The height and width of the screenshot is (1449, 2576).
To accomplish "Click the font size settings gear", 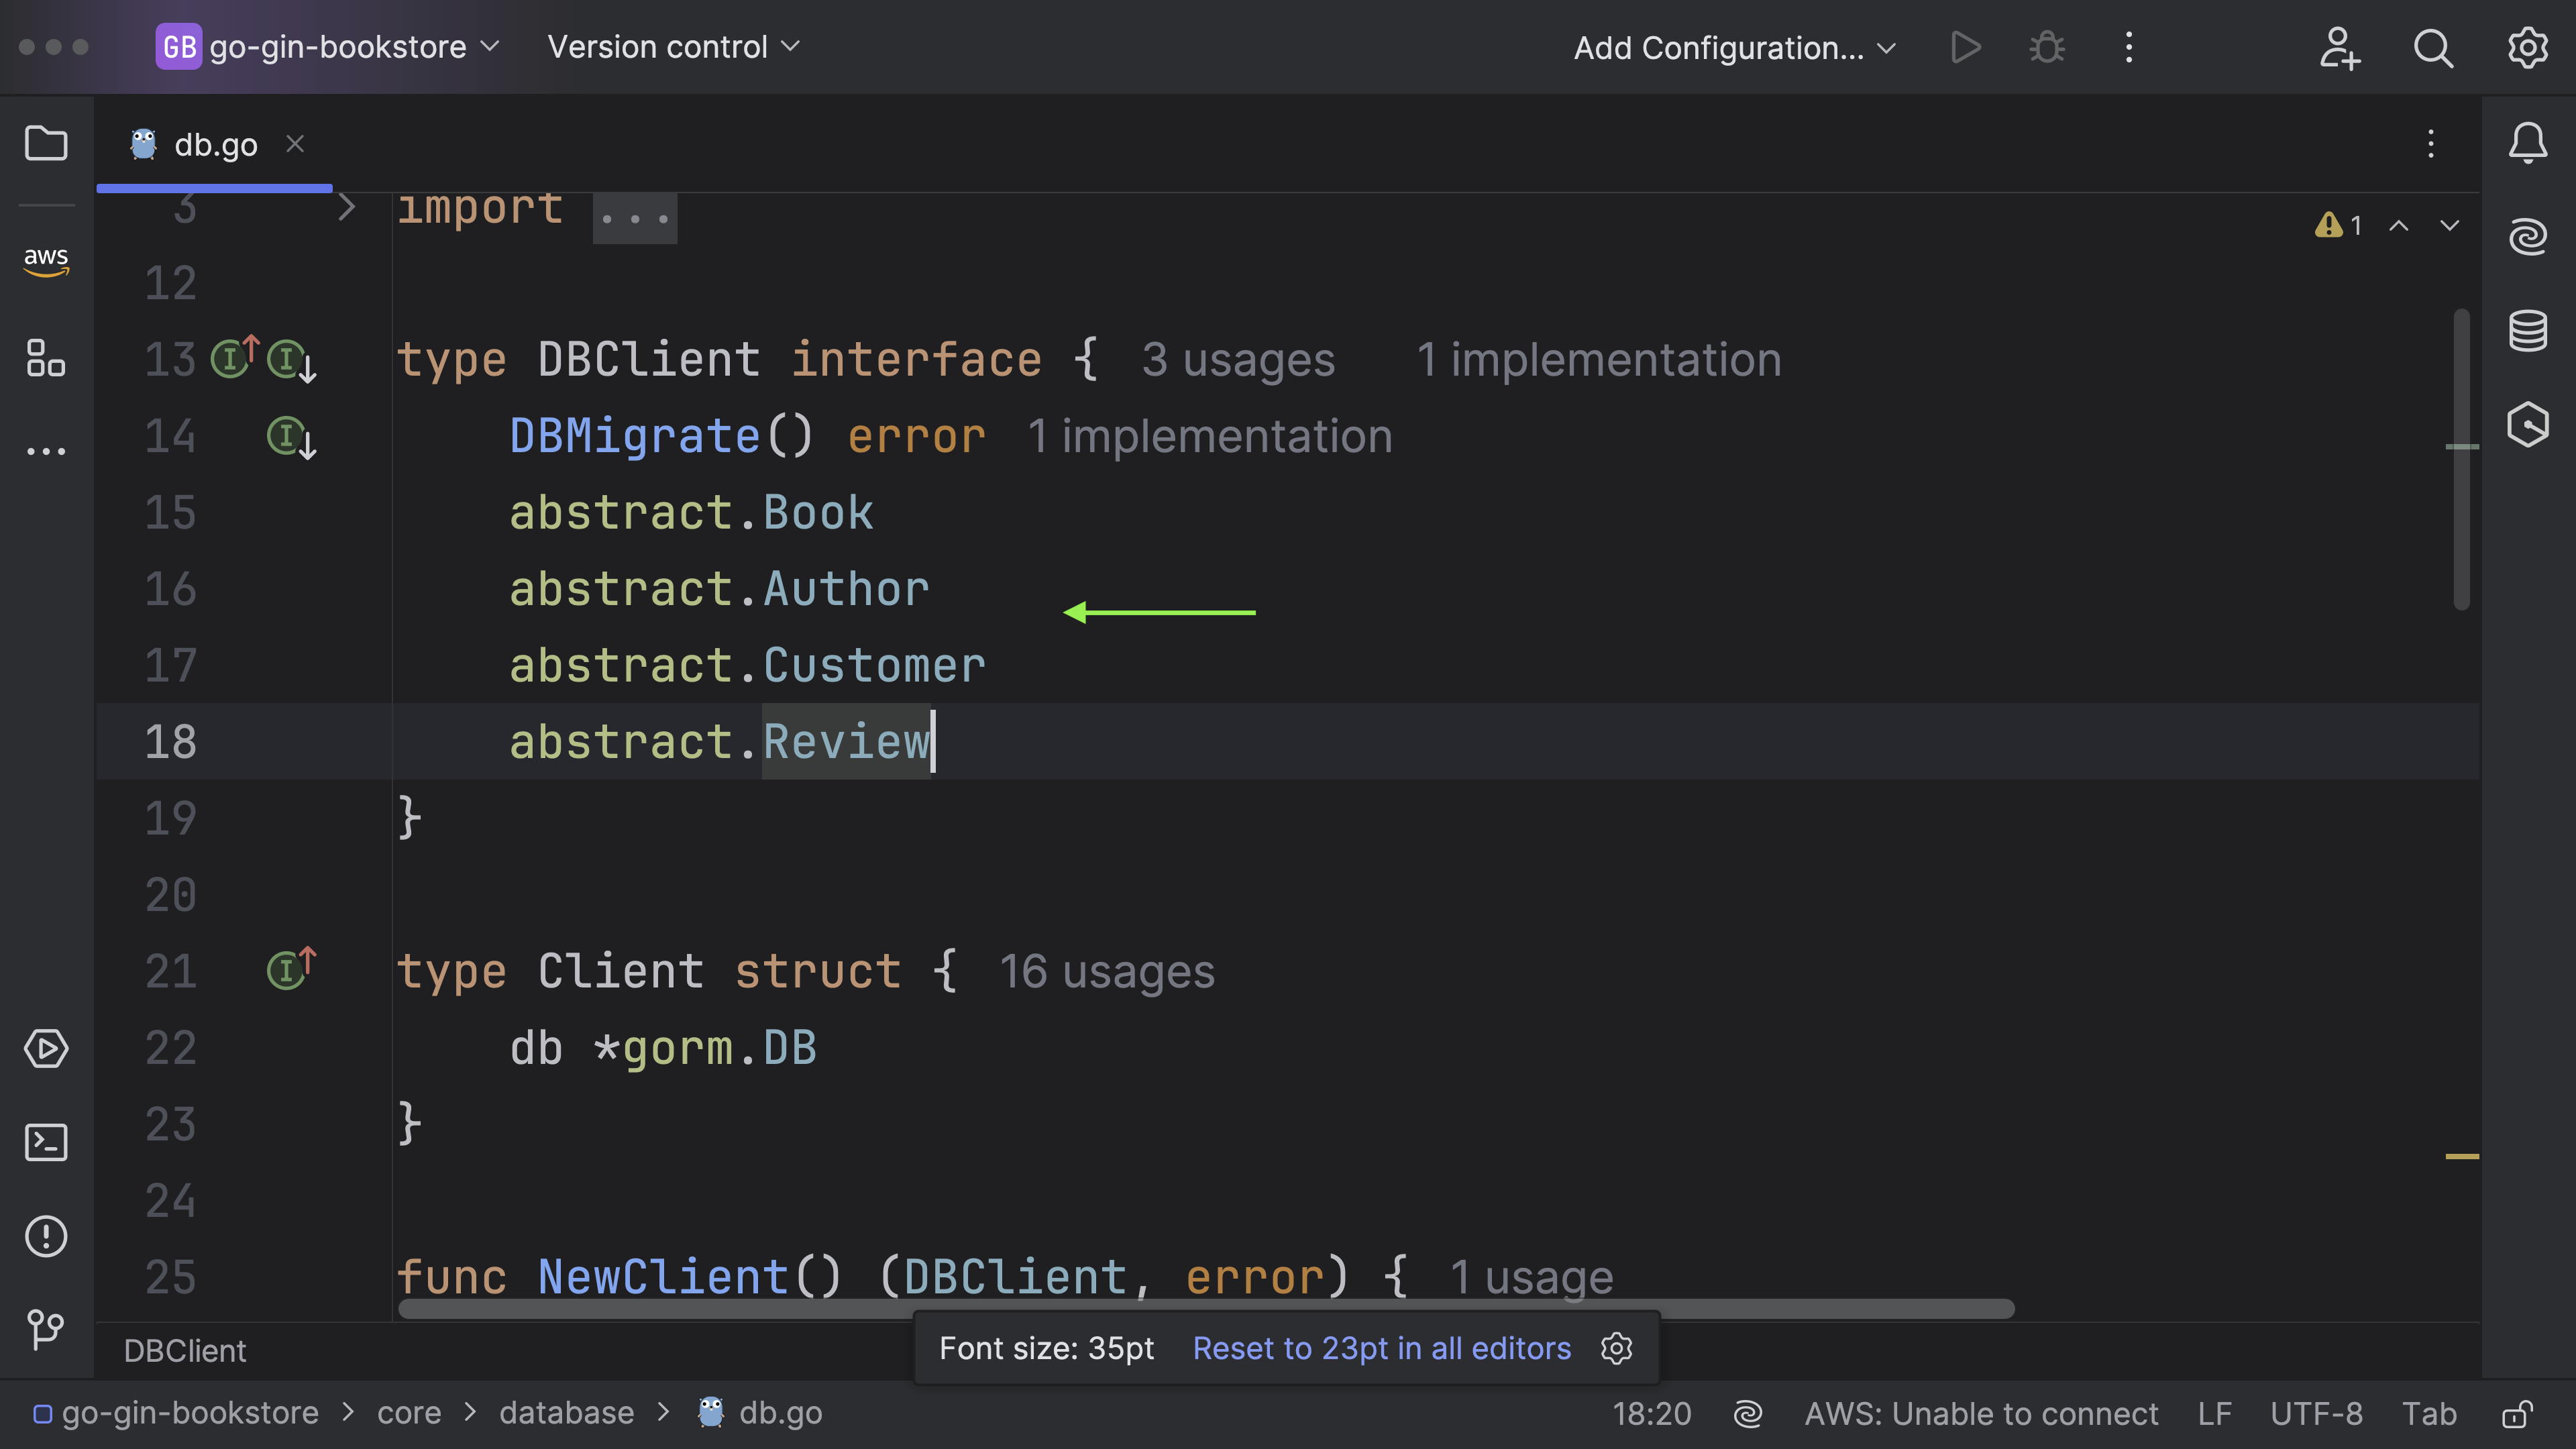I will tap(1615, 1348).
